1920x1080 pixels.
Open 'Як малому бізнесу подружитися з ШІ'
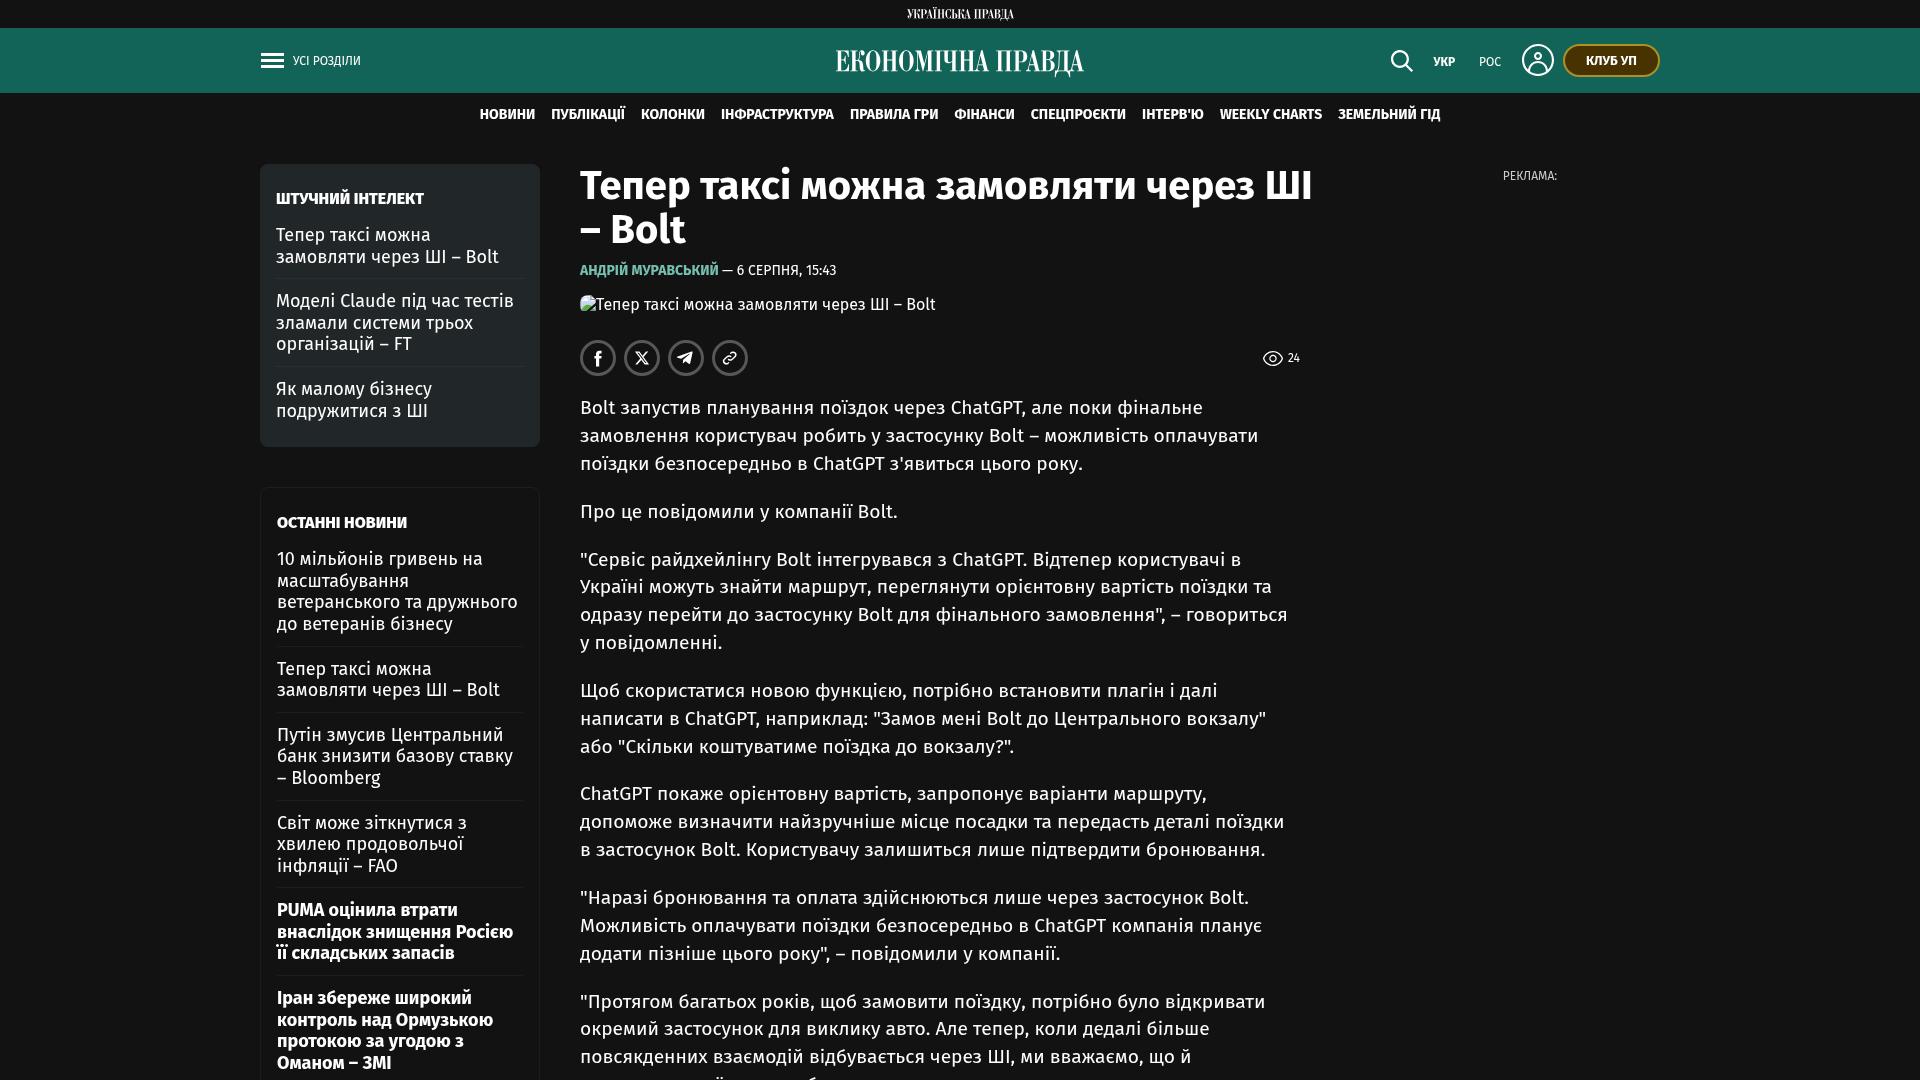(354, 400)
